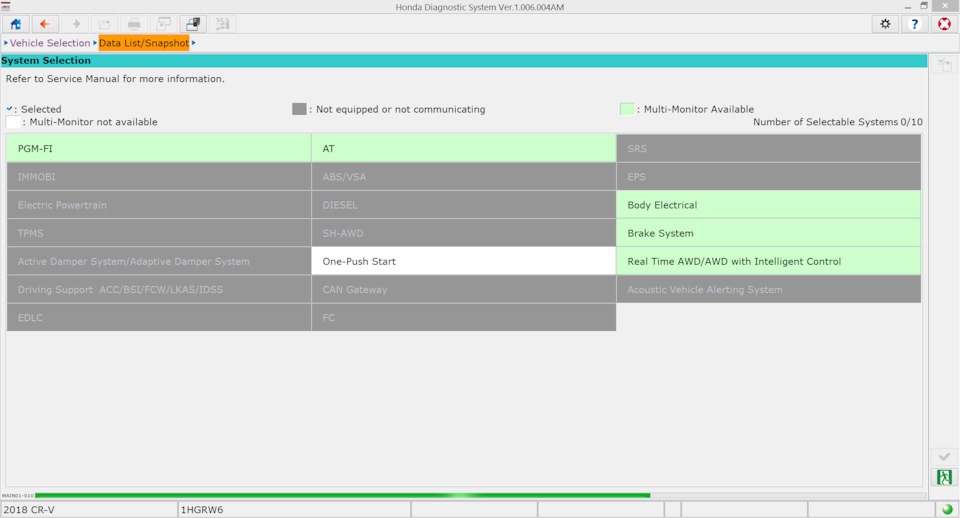Click the Acoustic Vehicle Alerting System tile
This screenshot has width=960, height=518.
tap(768, 290)
